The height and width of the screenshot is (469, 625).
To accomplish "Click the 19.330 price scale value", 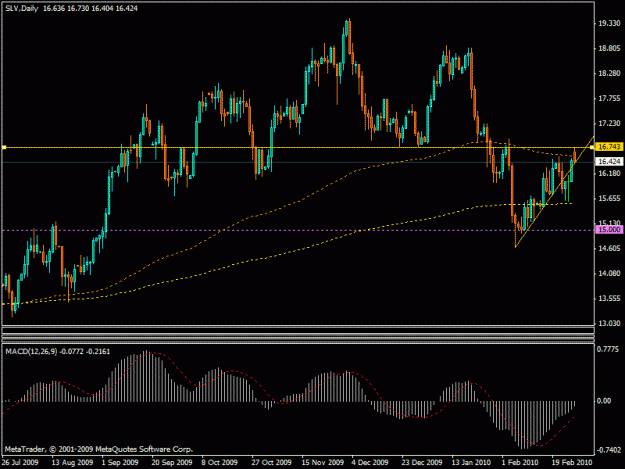I will tap(609, 24).
